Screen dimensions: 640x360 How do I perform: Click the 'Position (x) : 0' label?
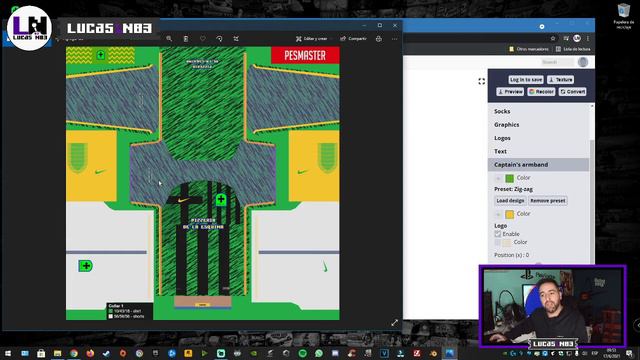[511, 255]
